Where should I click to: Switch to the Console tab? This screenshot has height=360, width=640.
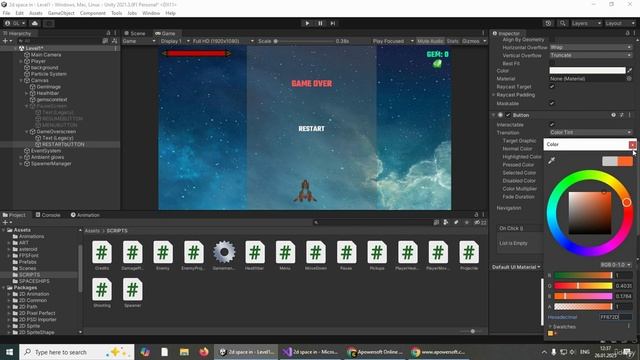[x=48, y=215]
